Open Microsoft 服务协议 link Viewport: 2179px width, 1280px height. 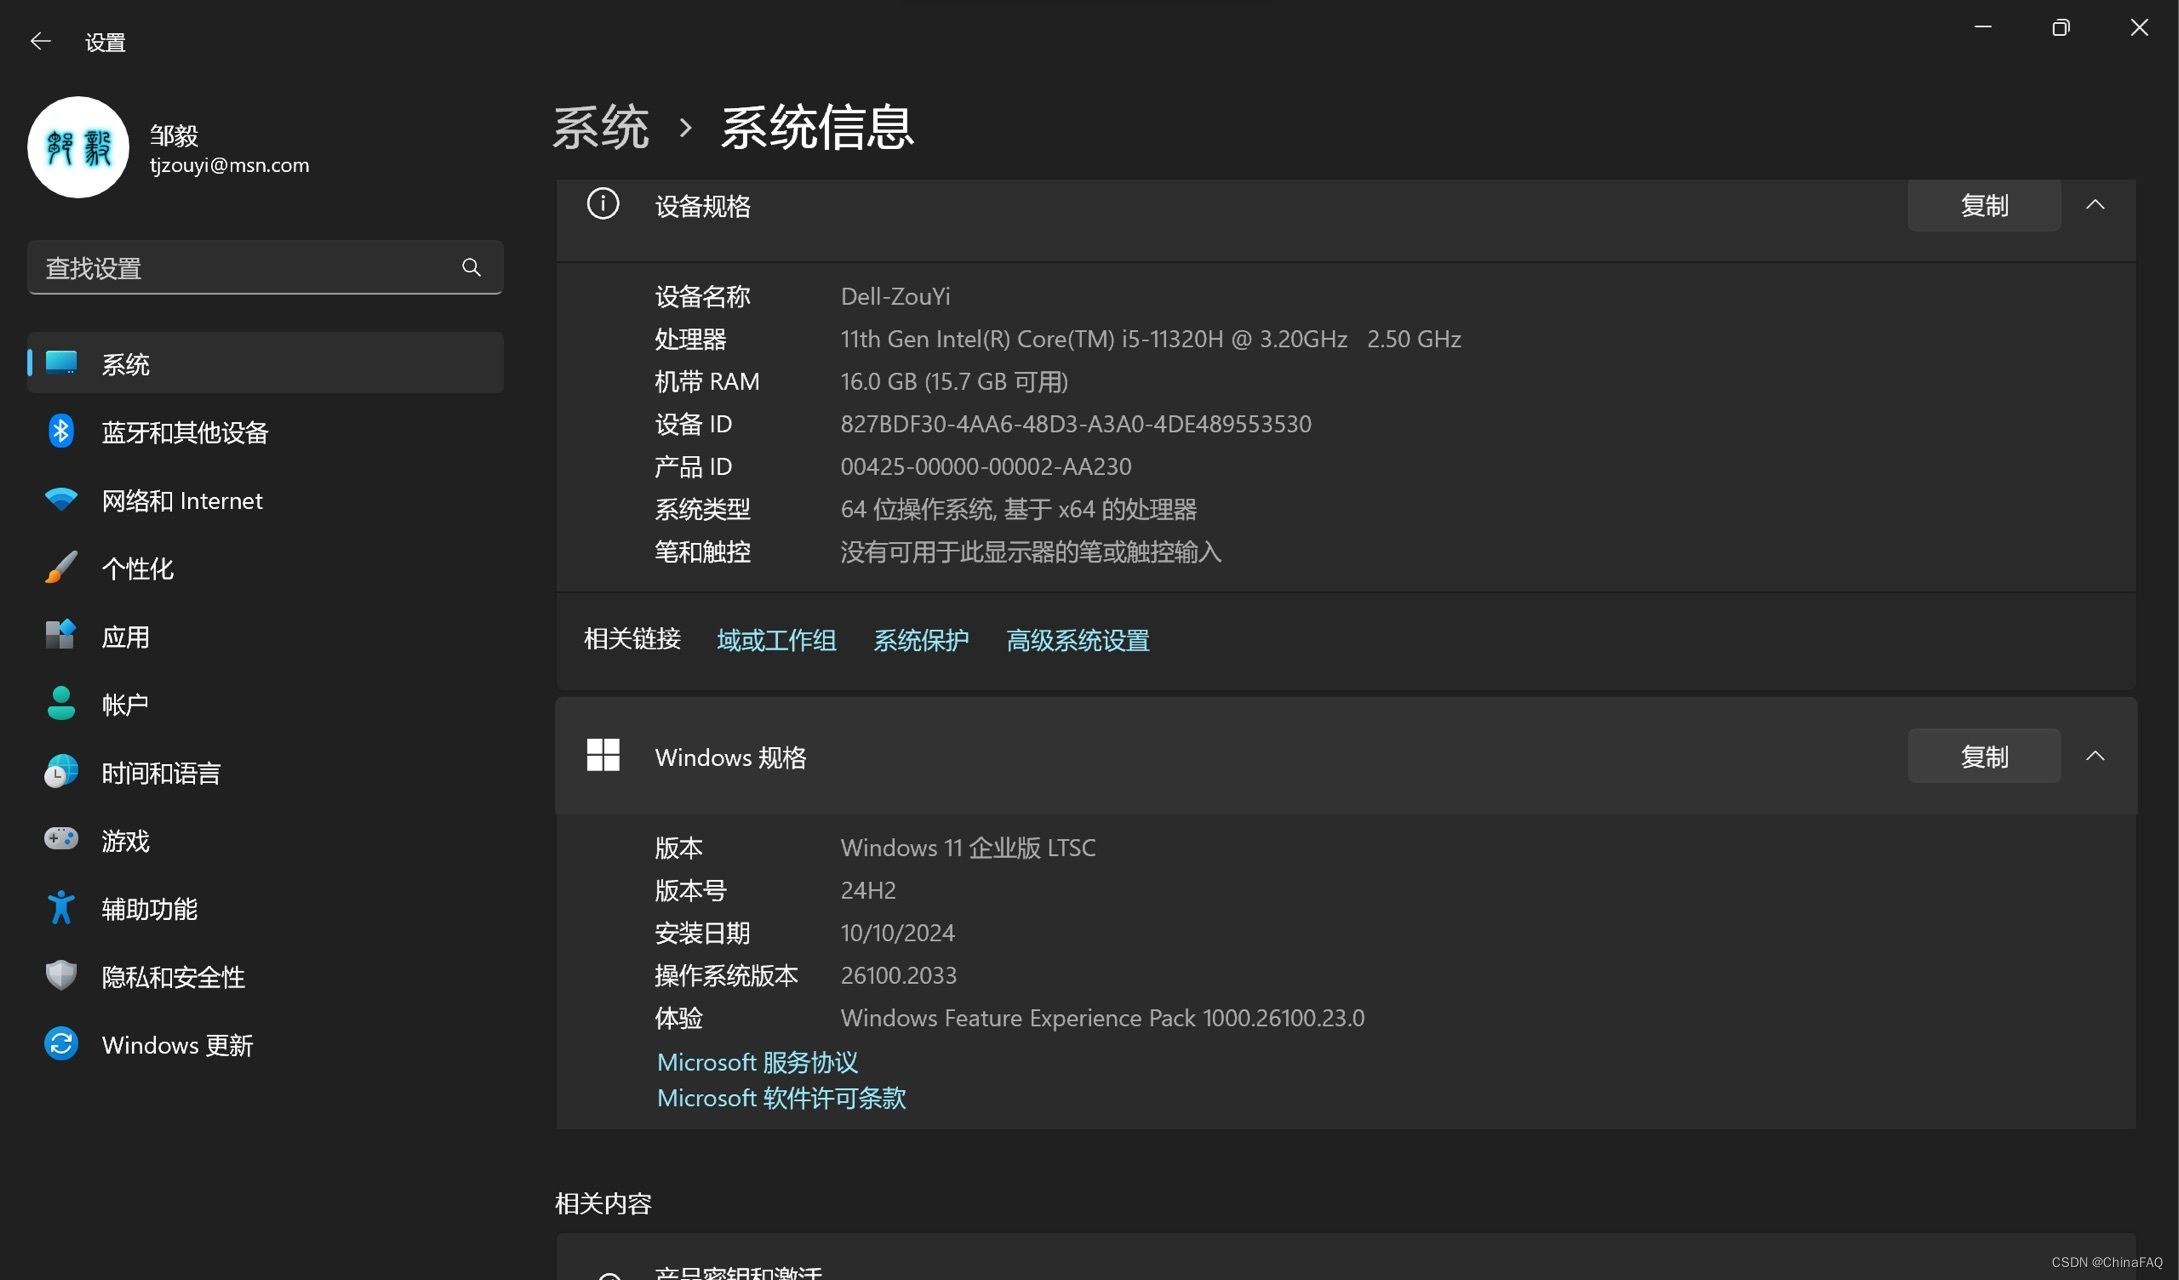click(757, 1062)
